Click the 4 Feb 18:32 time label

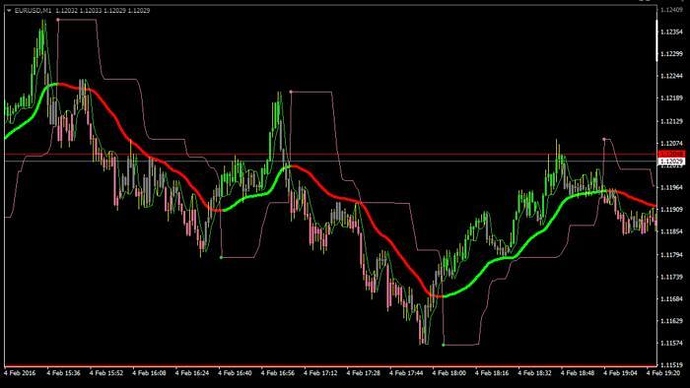click(535, 373)
